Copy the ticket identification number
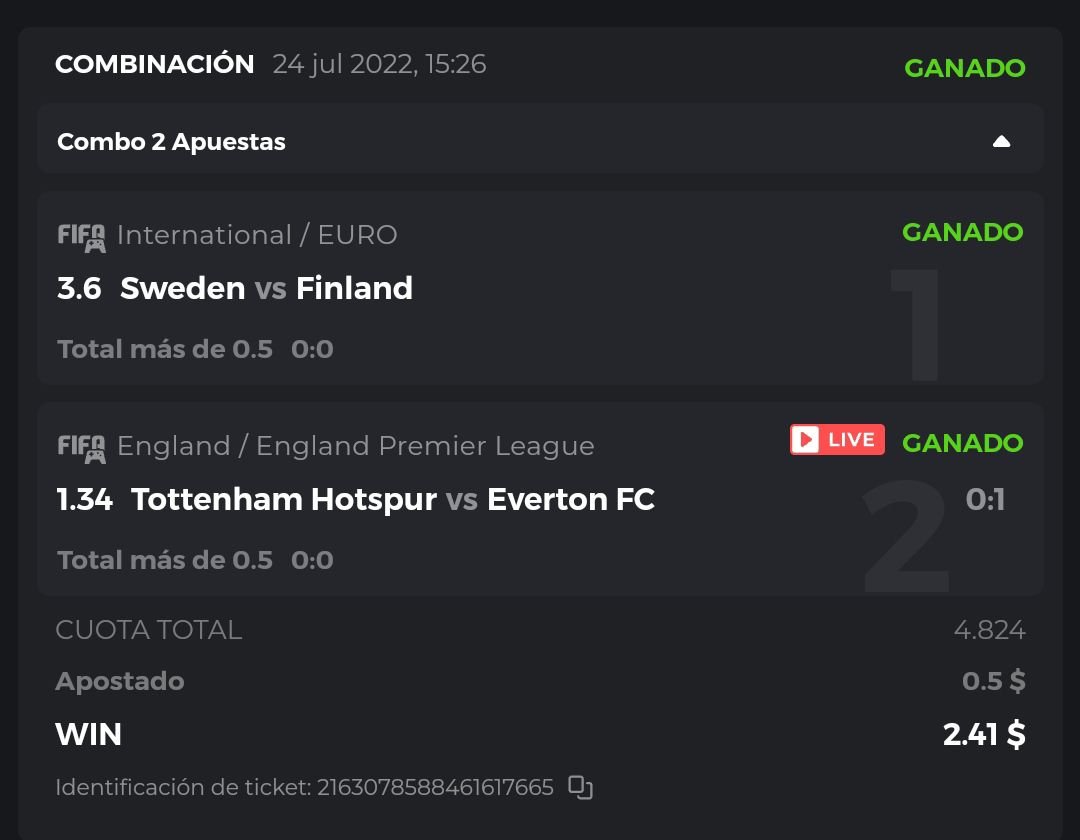1080x840 pixels. pos(580,788)
